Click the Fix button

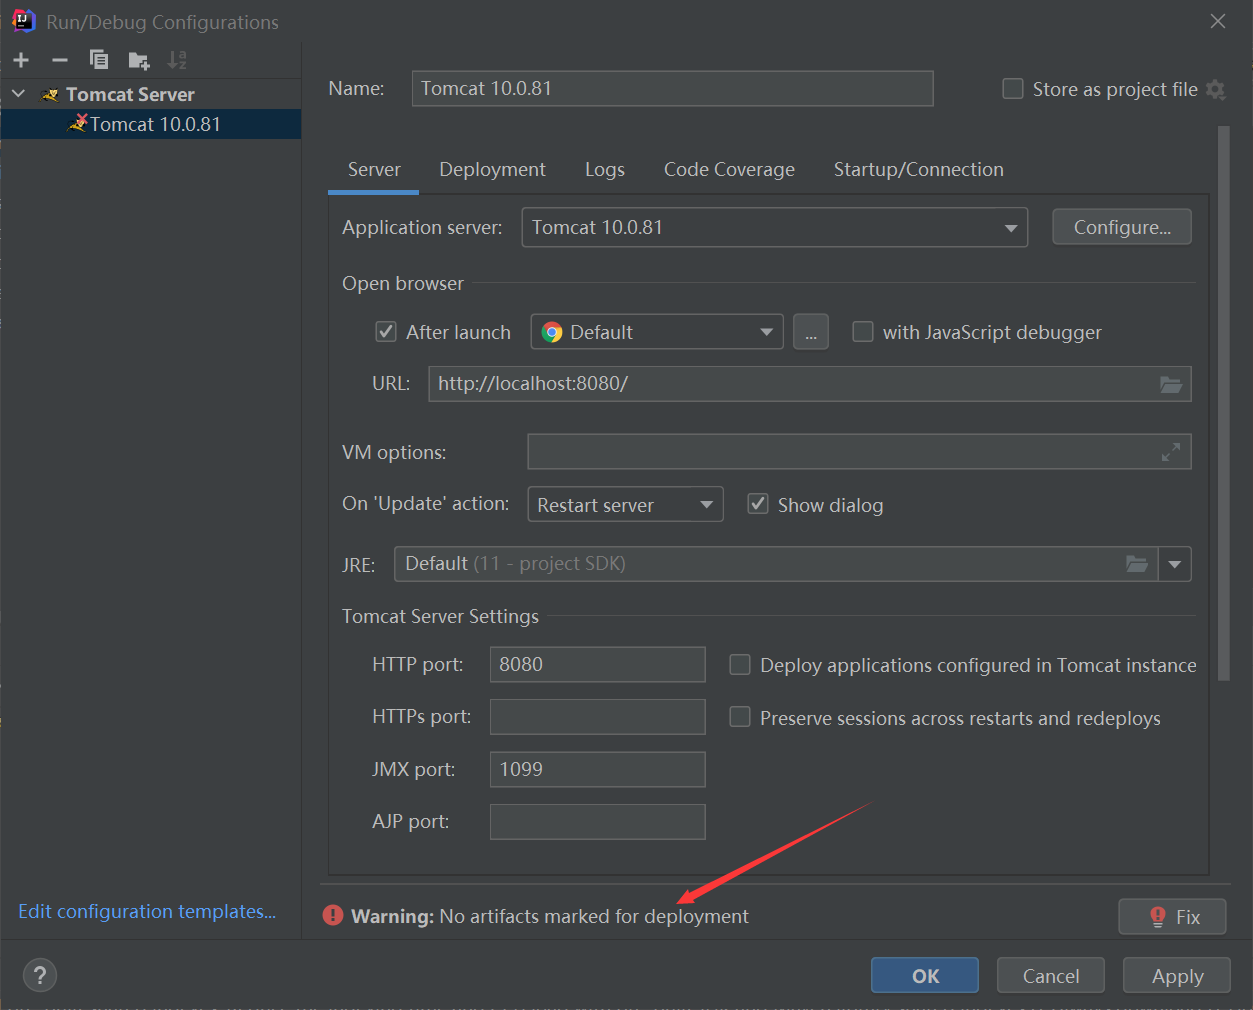1173,917
